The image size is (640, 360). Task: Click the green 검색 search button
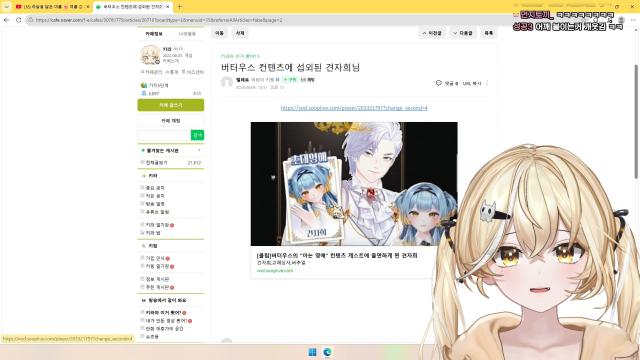197,135
